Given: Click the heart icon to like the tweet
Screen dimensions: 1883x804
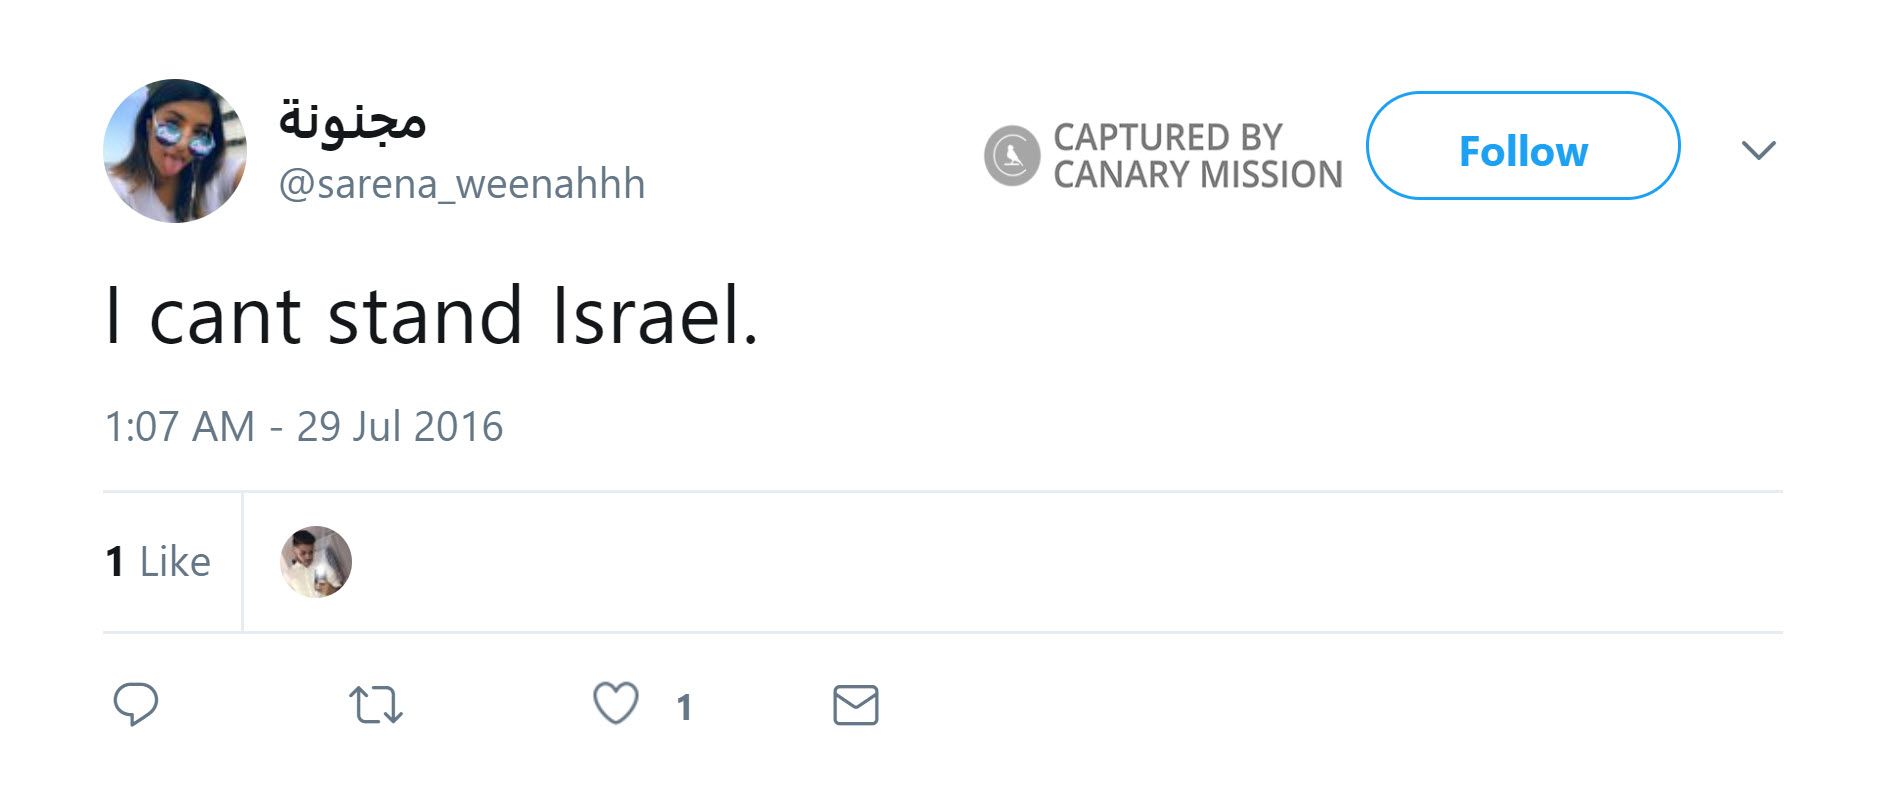Looking at the screenshot, I should point(617,705).
